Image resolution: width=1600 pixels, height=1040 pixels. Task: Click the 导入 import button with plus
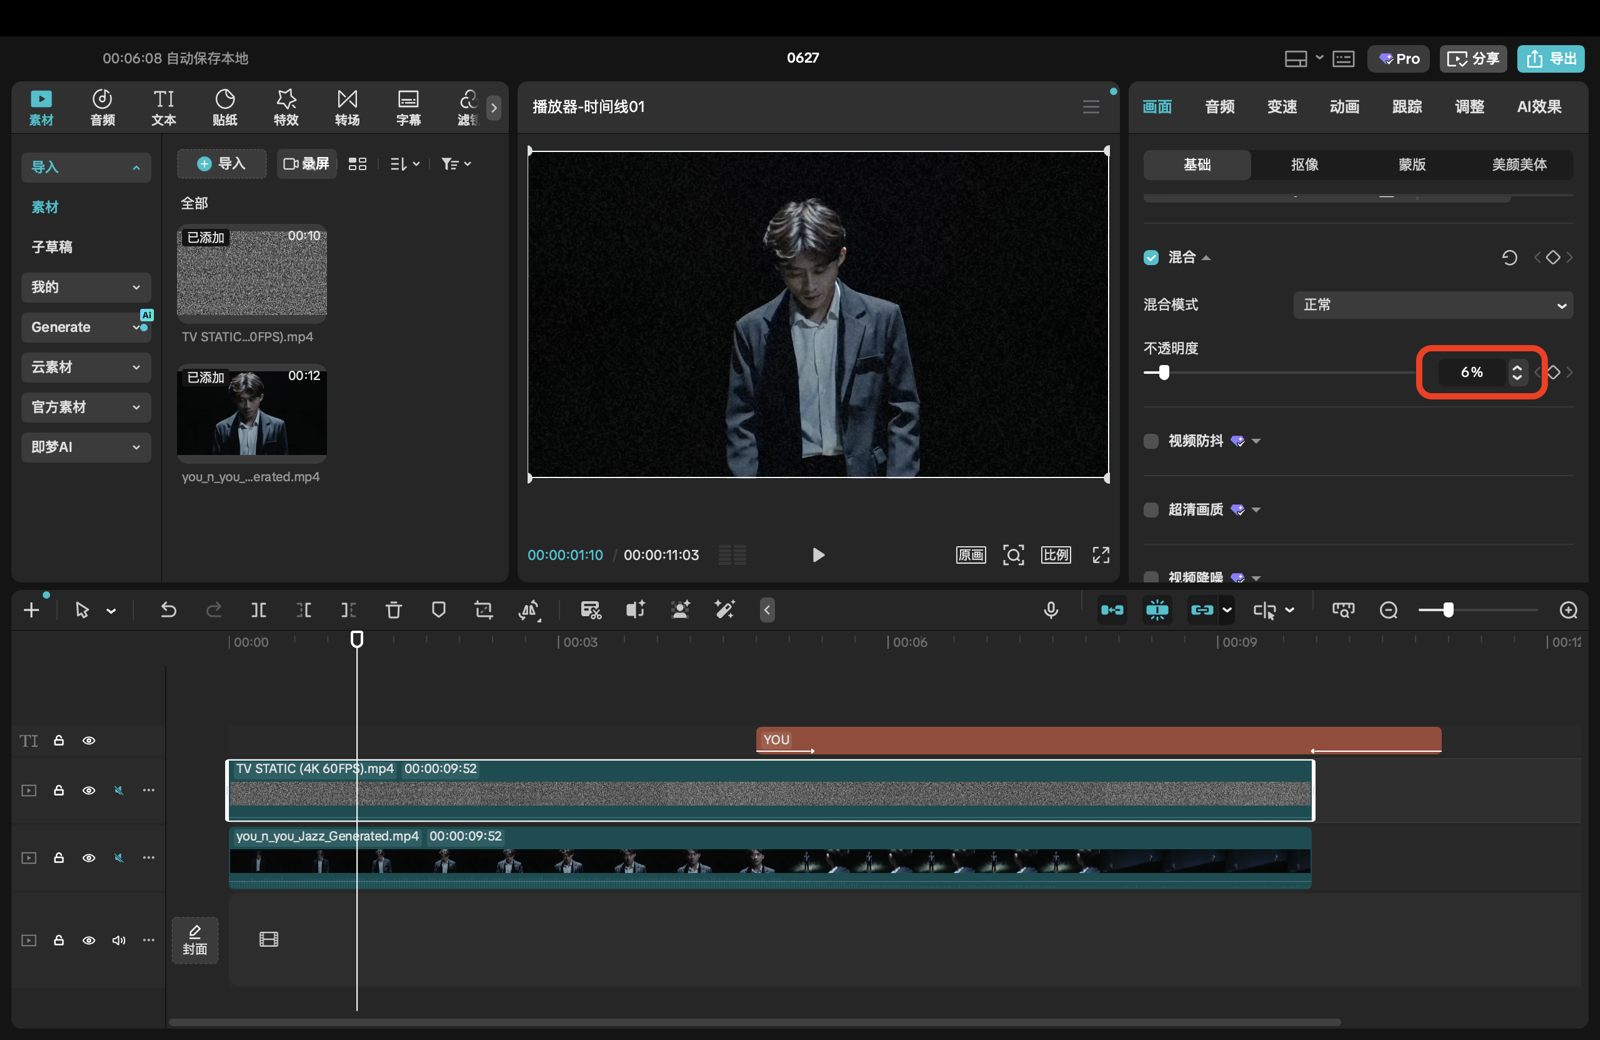point(221,164)
